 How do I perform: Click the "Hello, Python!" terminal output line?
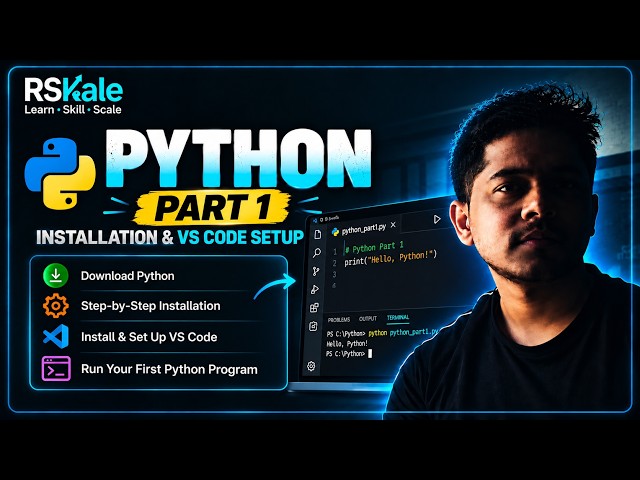click(347, 344)
